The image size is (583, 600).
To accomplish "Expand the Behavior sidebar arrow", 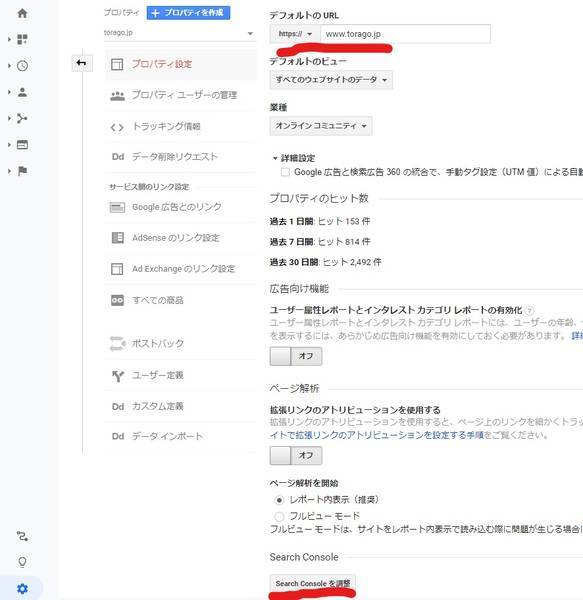I will [x=9, y=145].
